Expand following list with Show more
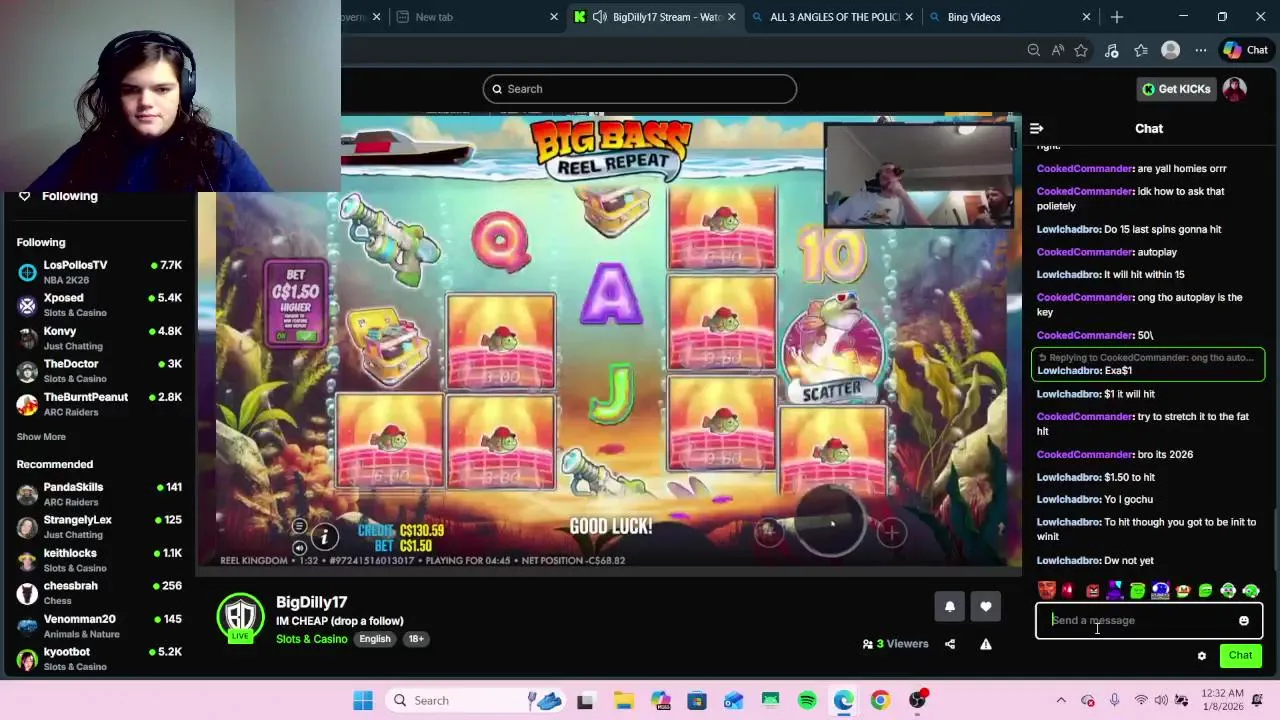Viewport: 1280px width, 720px height. point(41,437)
